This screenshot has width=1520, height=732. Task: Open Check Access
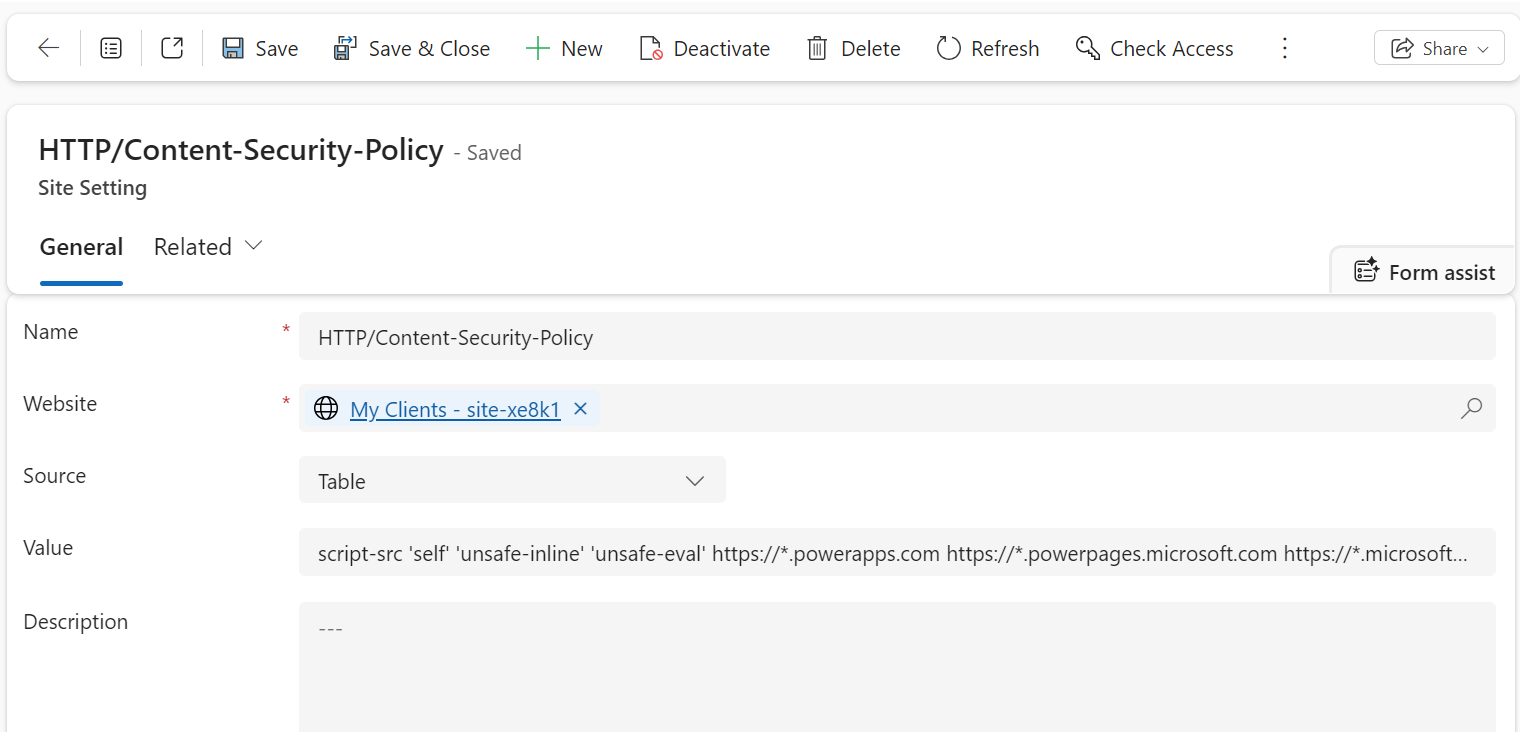click(x=1155, y=48)
